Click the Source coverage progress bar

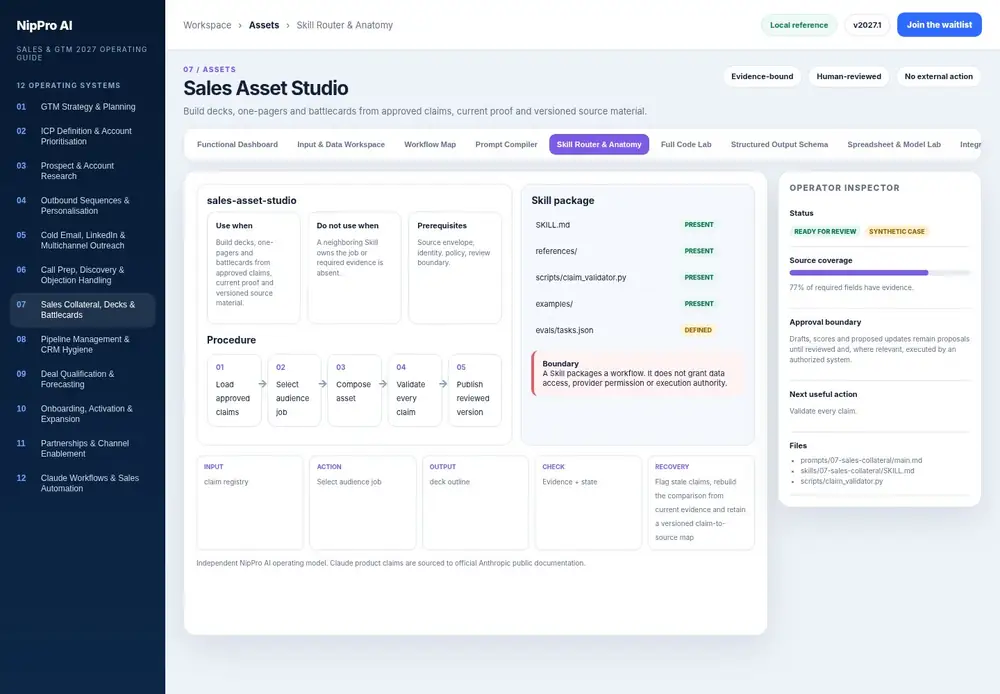click(x=879, y=273)
